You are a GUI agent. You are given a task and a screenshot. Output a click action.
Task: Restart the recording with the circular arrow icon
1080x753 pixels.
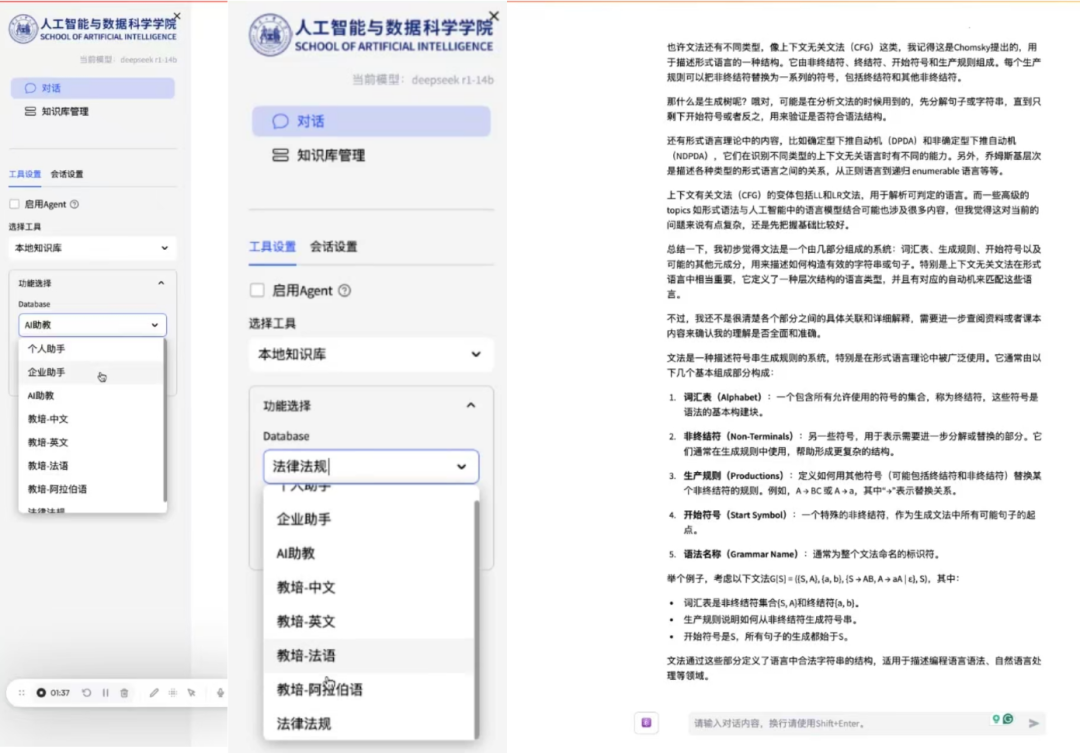87,692
